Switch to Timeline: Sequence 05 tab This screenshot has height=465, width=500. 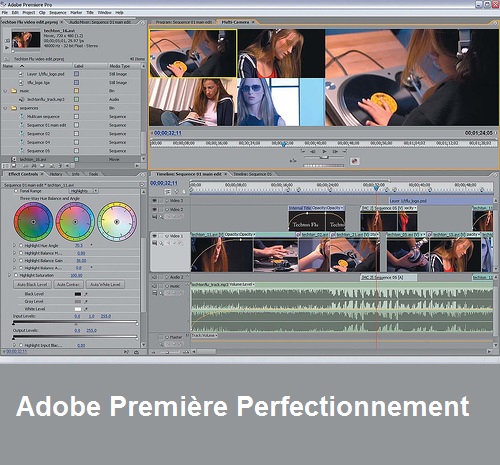coord(252,174)
